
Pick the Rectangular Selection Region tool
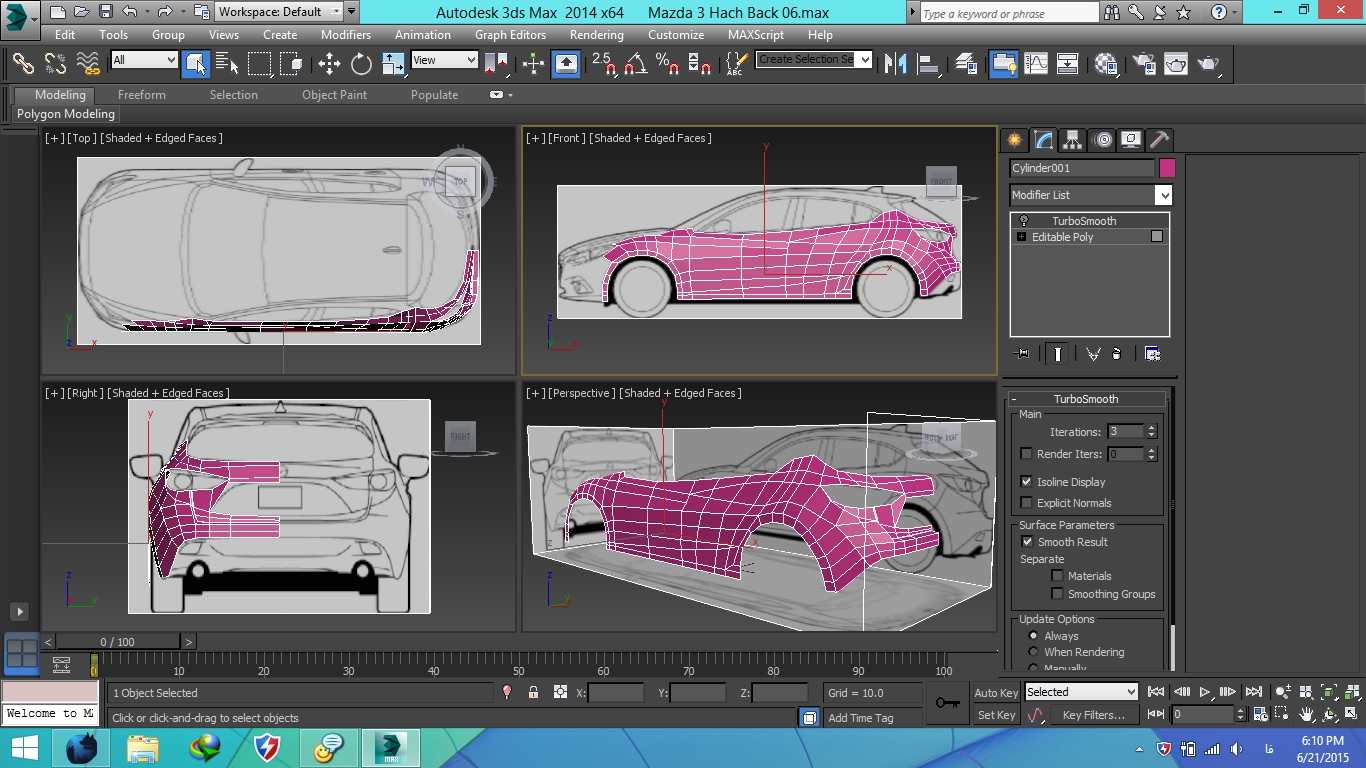pos(260,64)
